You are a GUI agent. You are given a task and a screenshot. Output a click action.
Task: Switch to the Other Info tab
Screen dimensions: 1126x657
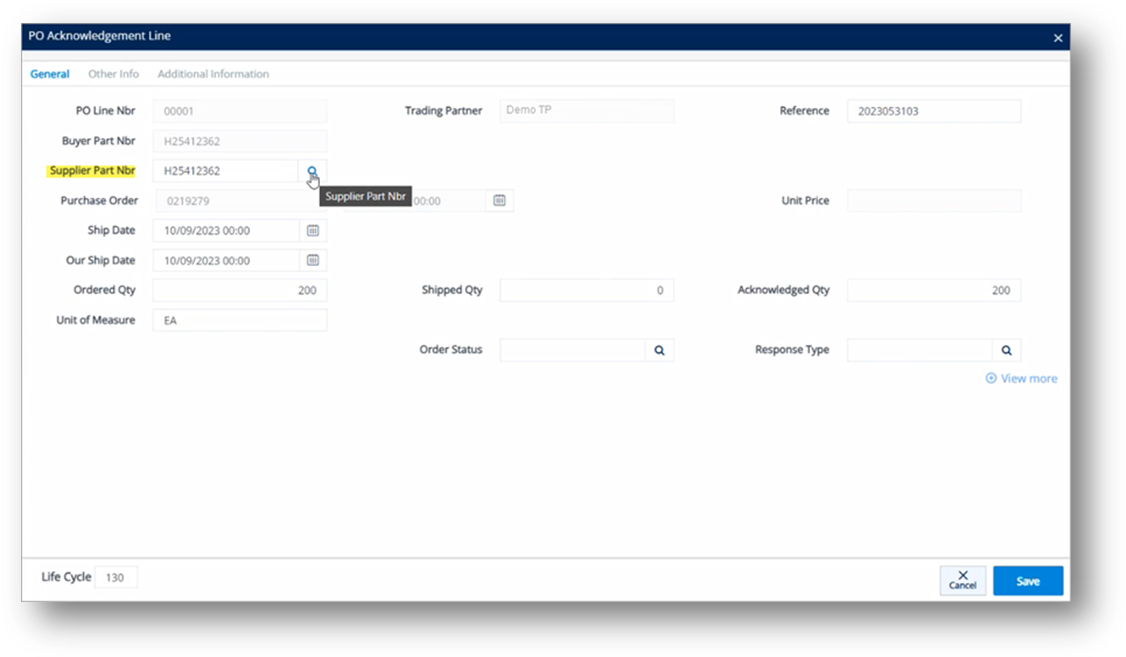click(113, 74)
